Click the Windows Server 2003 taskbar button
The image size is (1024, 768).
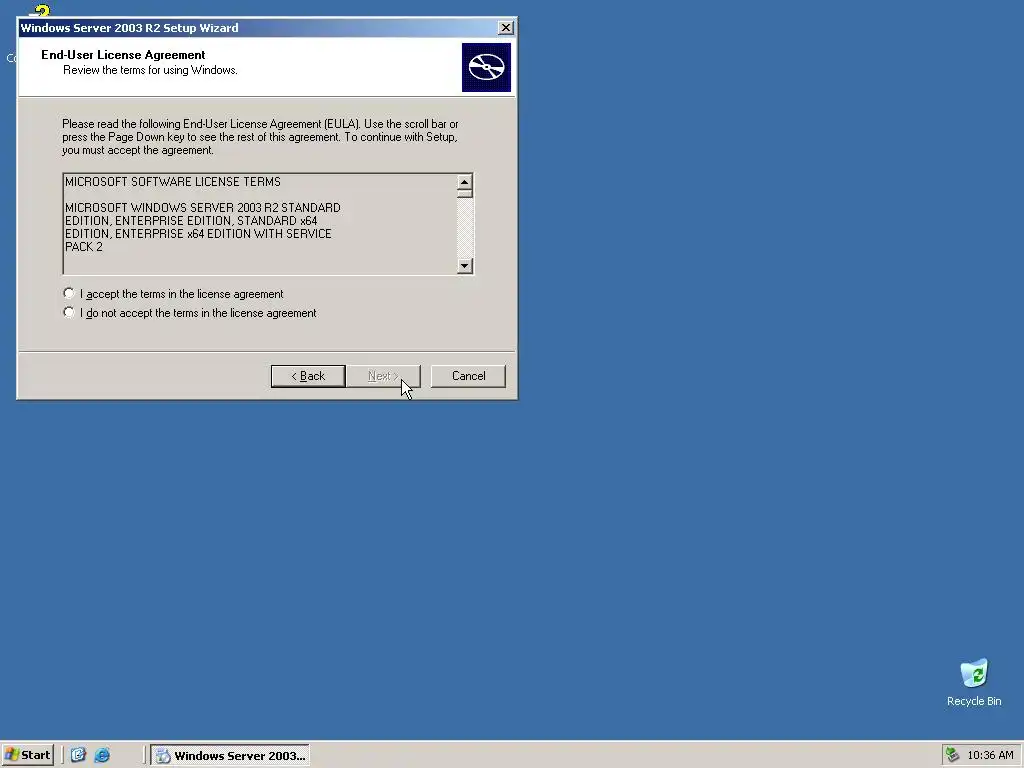point(230,756)
